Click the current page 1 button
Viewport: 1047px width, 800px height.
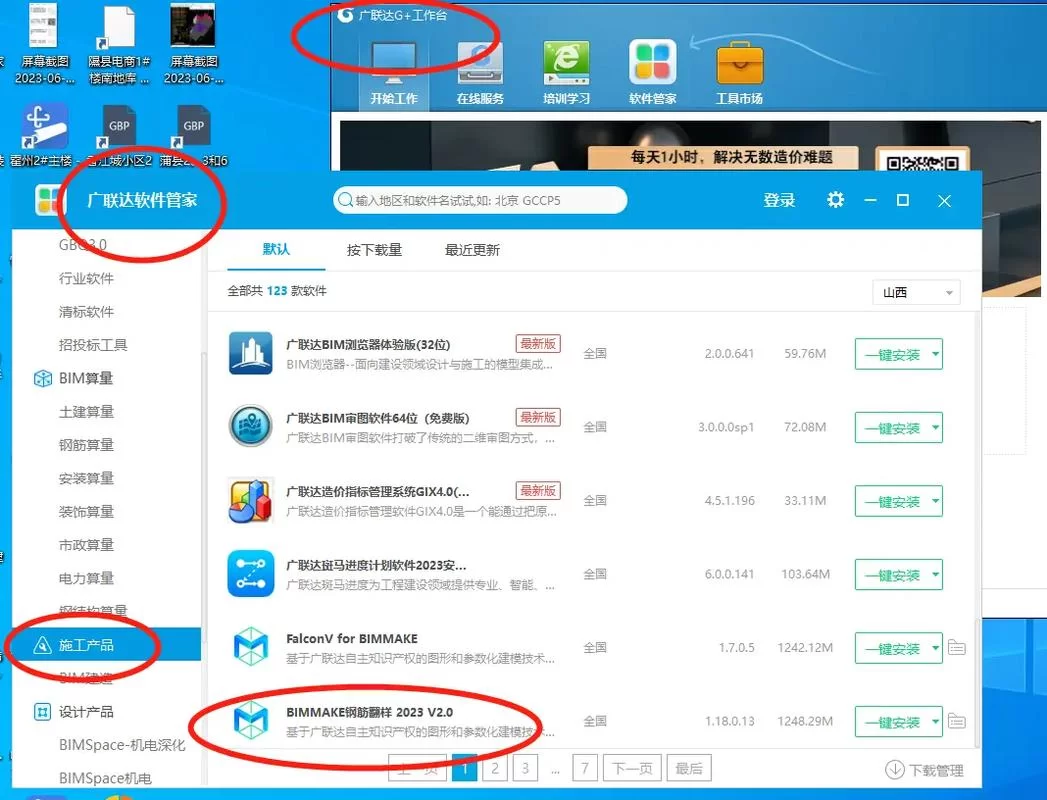pyautogui.click(x=465, y=768)
